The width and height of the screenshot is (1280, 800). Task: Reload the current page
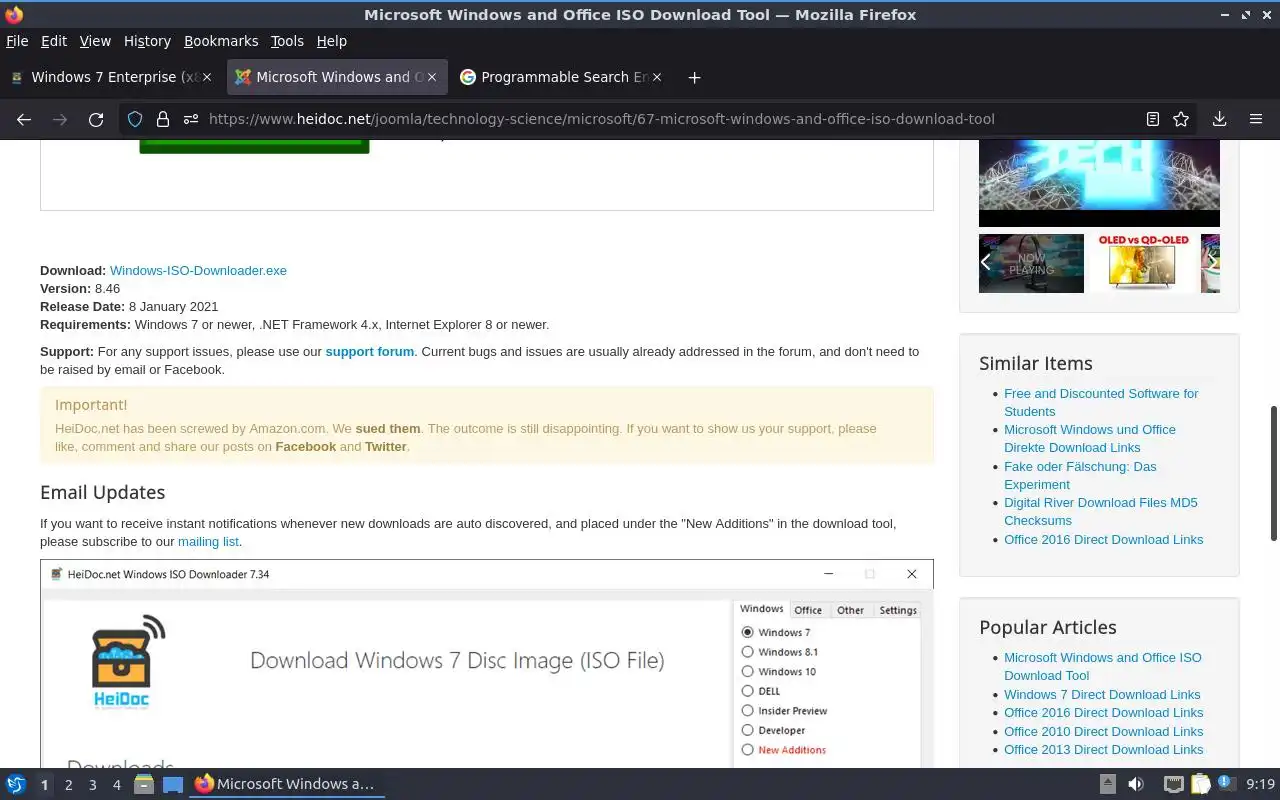click(x=96, y=119)
